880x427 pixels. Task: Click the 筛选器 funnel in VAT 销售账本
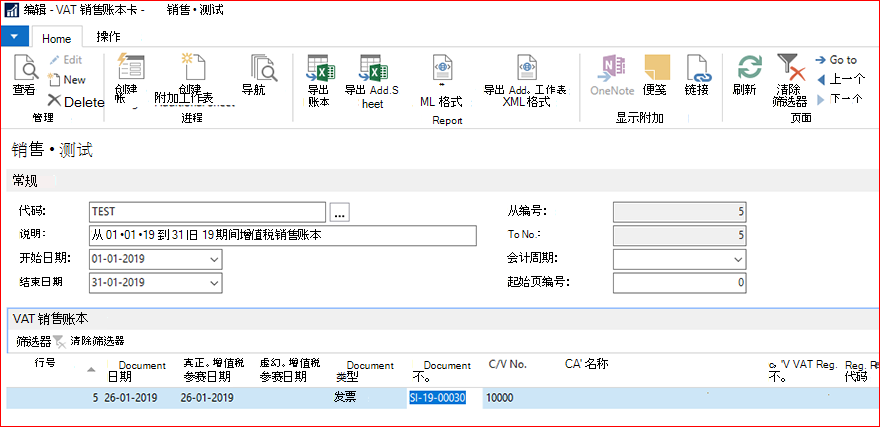(x=59, y=341)
